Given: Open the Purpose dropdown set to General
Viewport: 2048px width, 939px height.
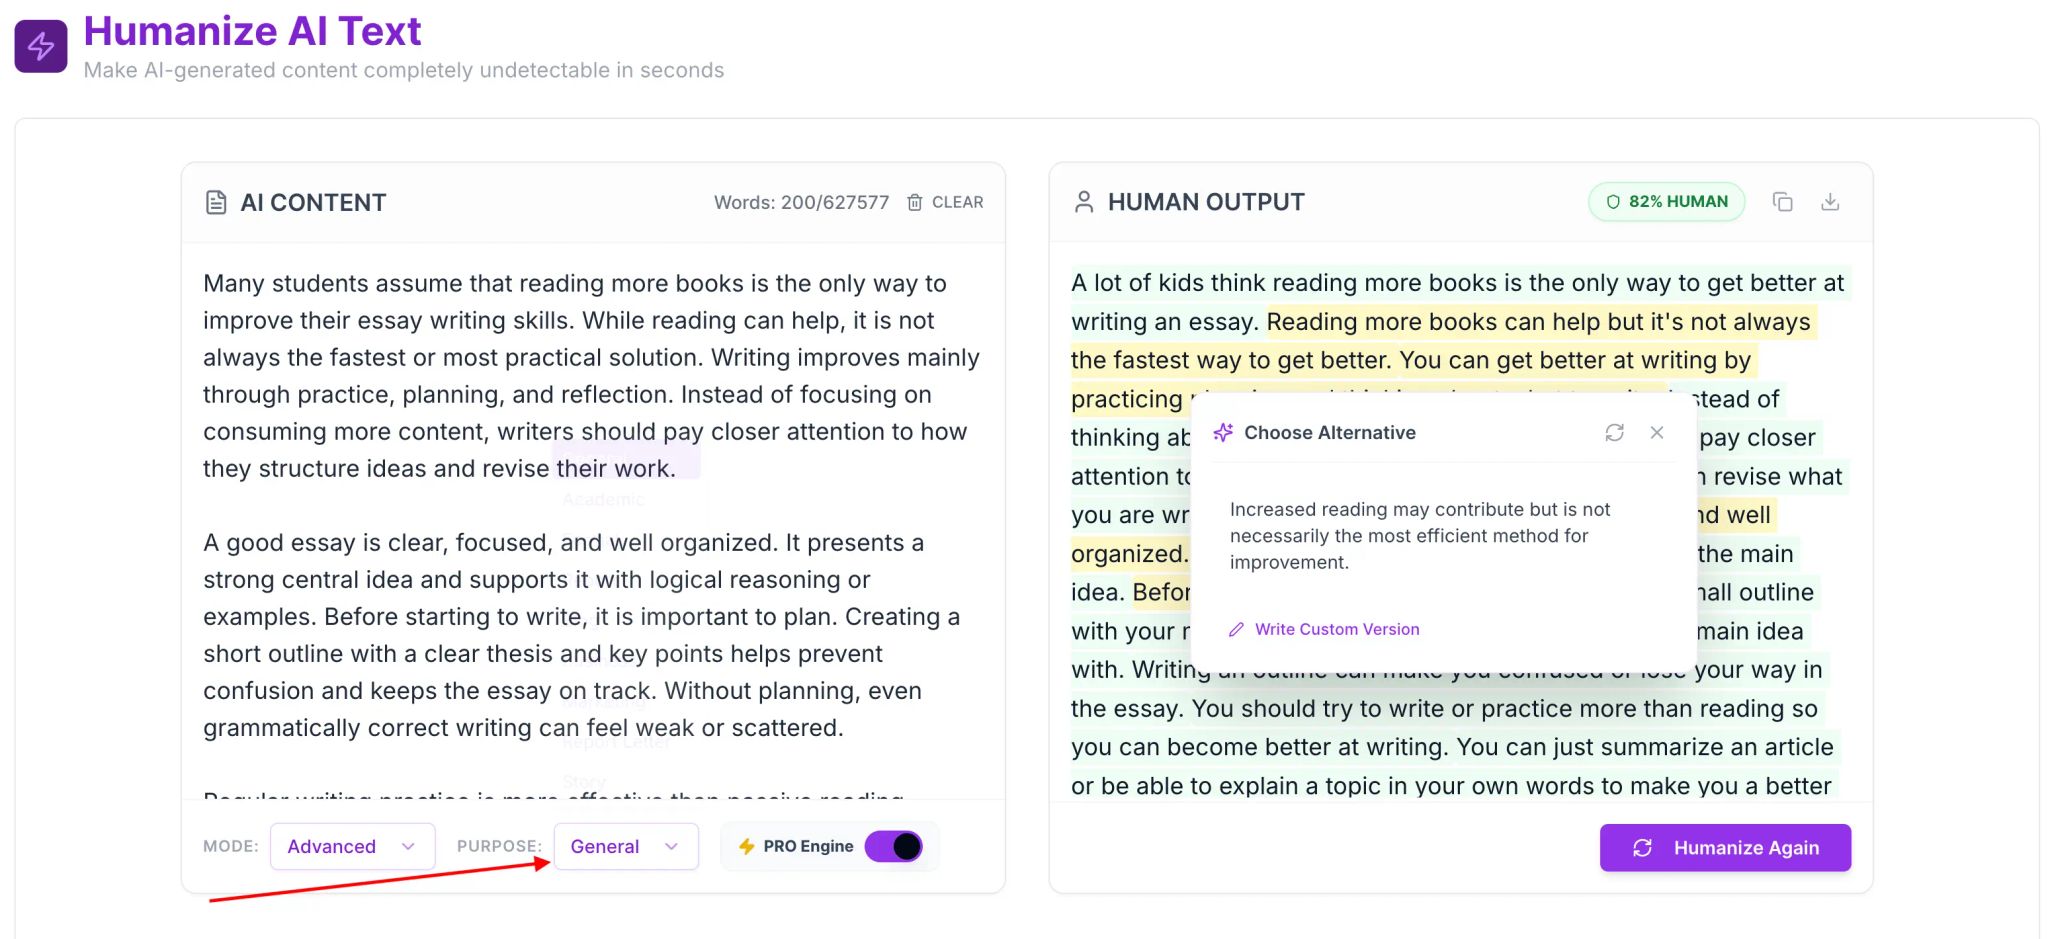Looking at the screenshot, I should click(x=625, y=847).
